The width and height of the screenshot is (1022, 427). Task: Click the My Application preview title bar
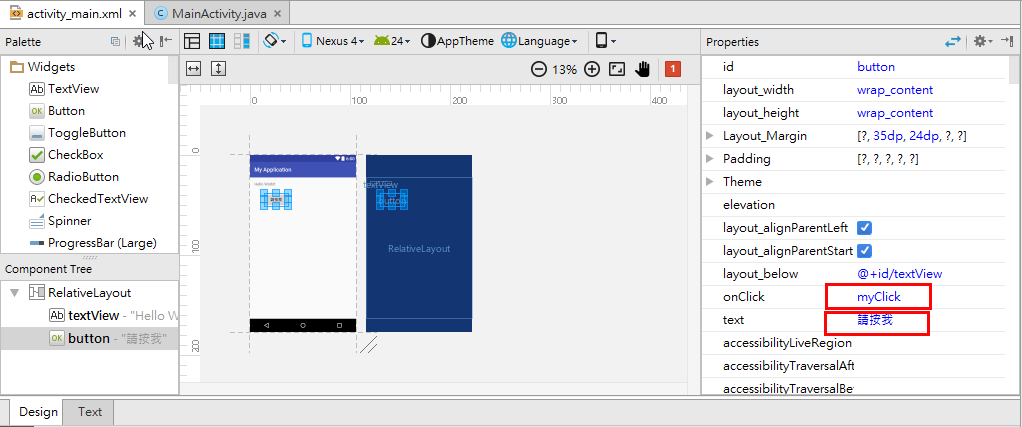pos(303,169)
